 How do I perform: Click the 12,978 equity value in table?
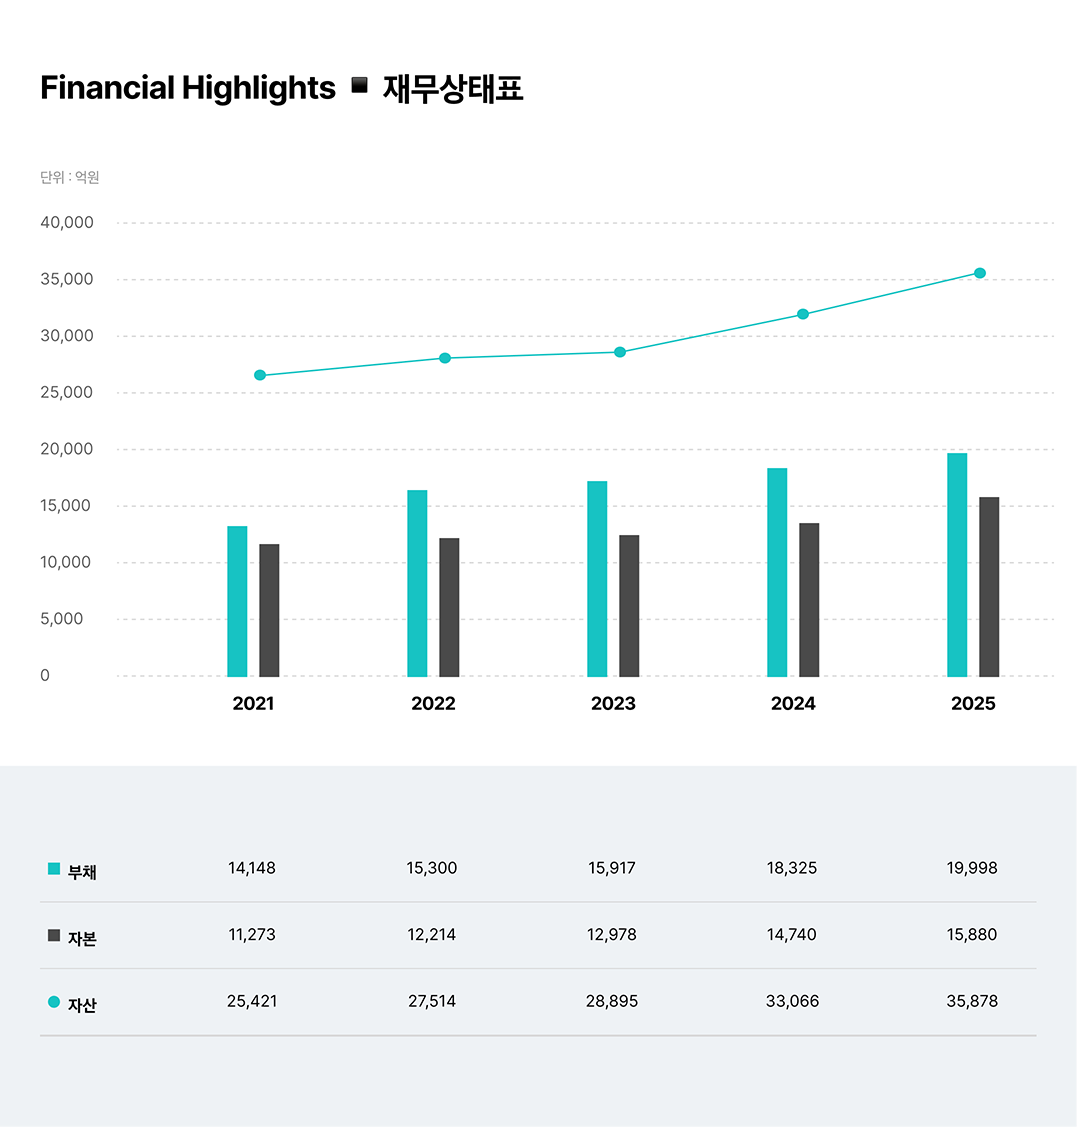pos(612,935)
